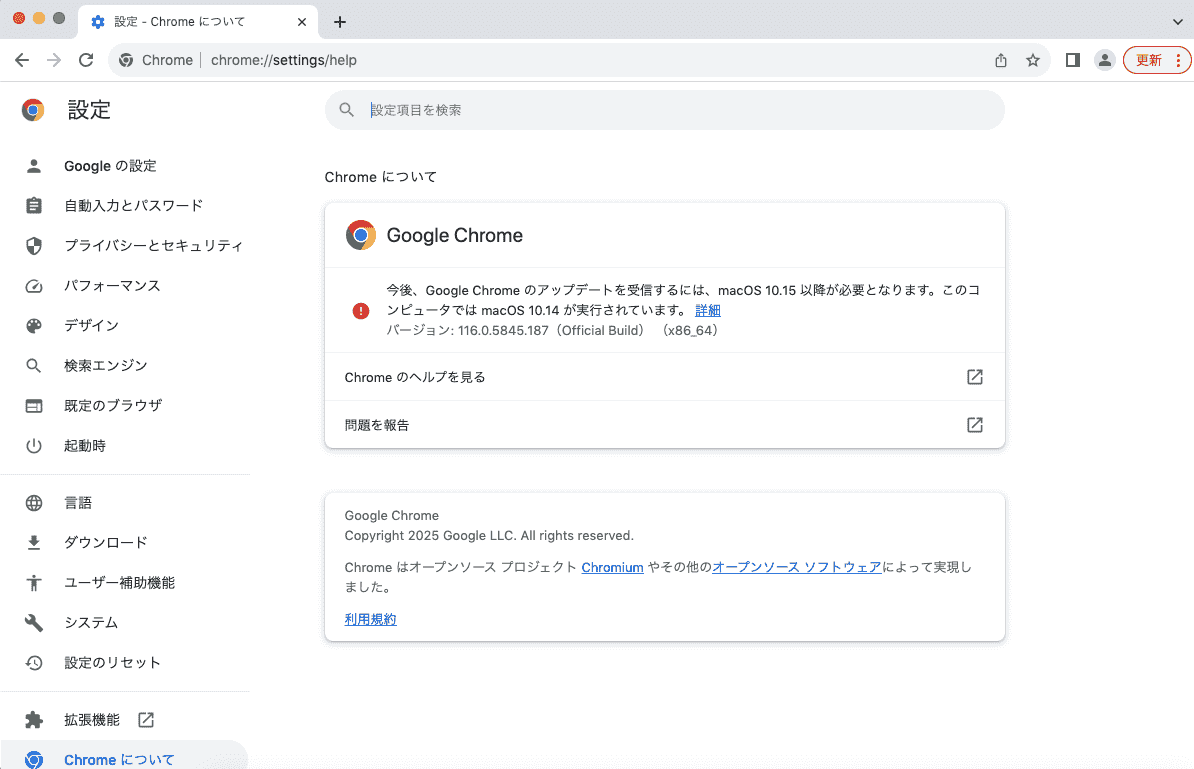Click the 言語 globe icon

click(x=34, y=503)
